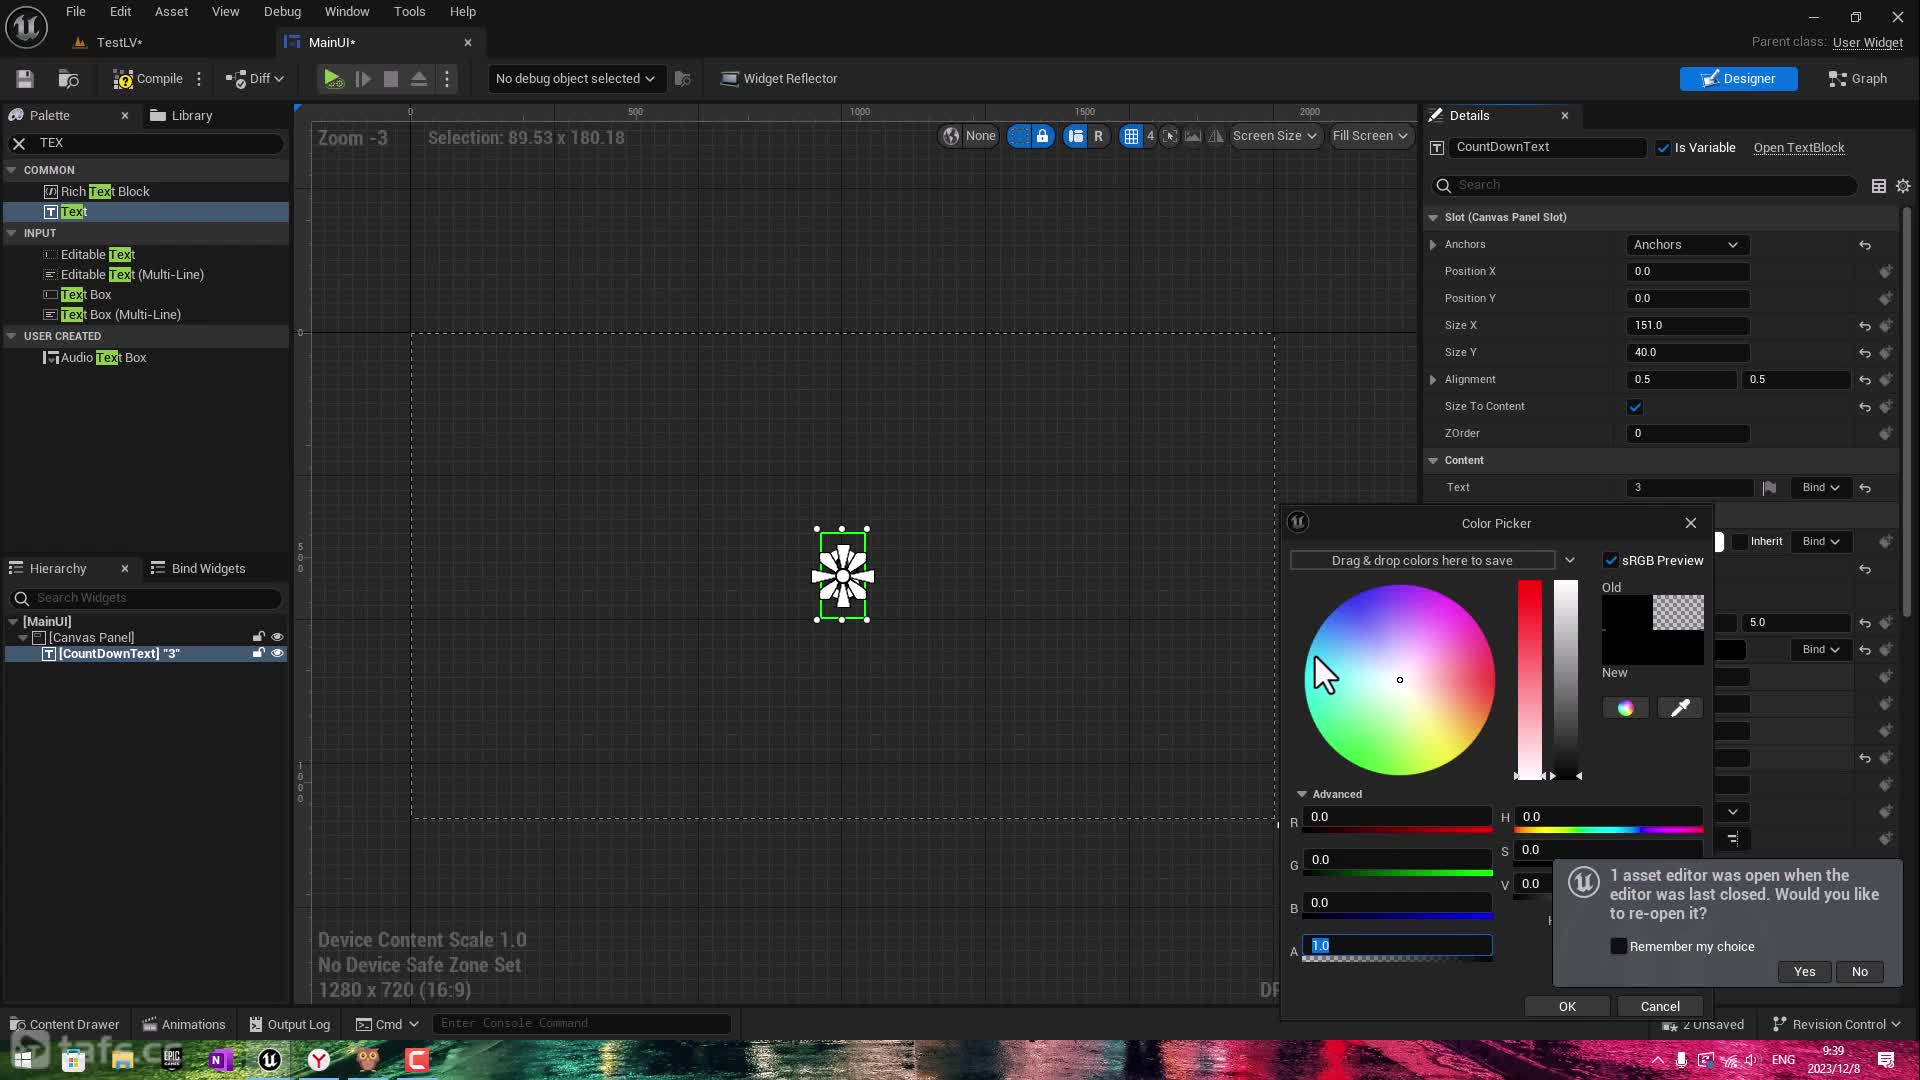Switch color wheel mode button
This screenshot has width=1920, height=1080.
(x=1625, y=708)
